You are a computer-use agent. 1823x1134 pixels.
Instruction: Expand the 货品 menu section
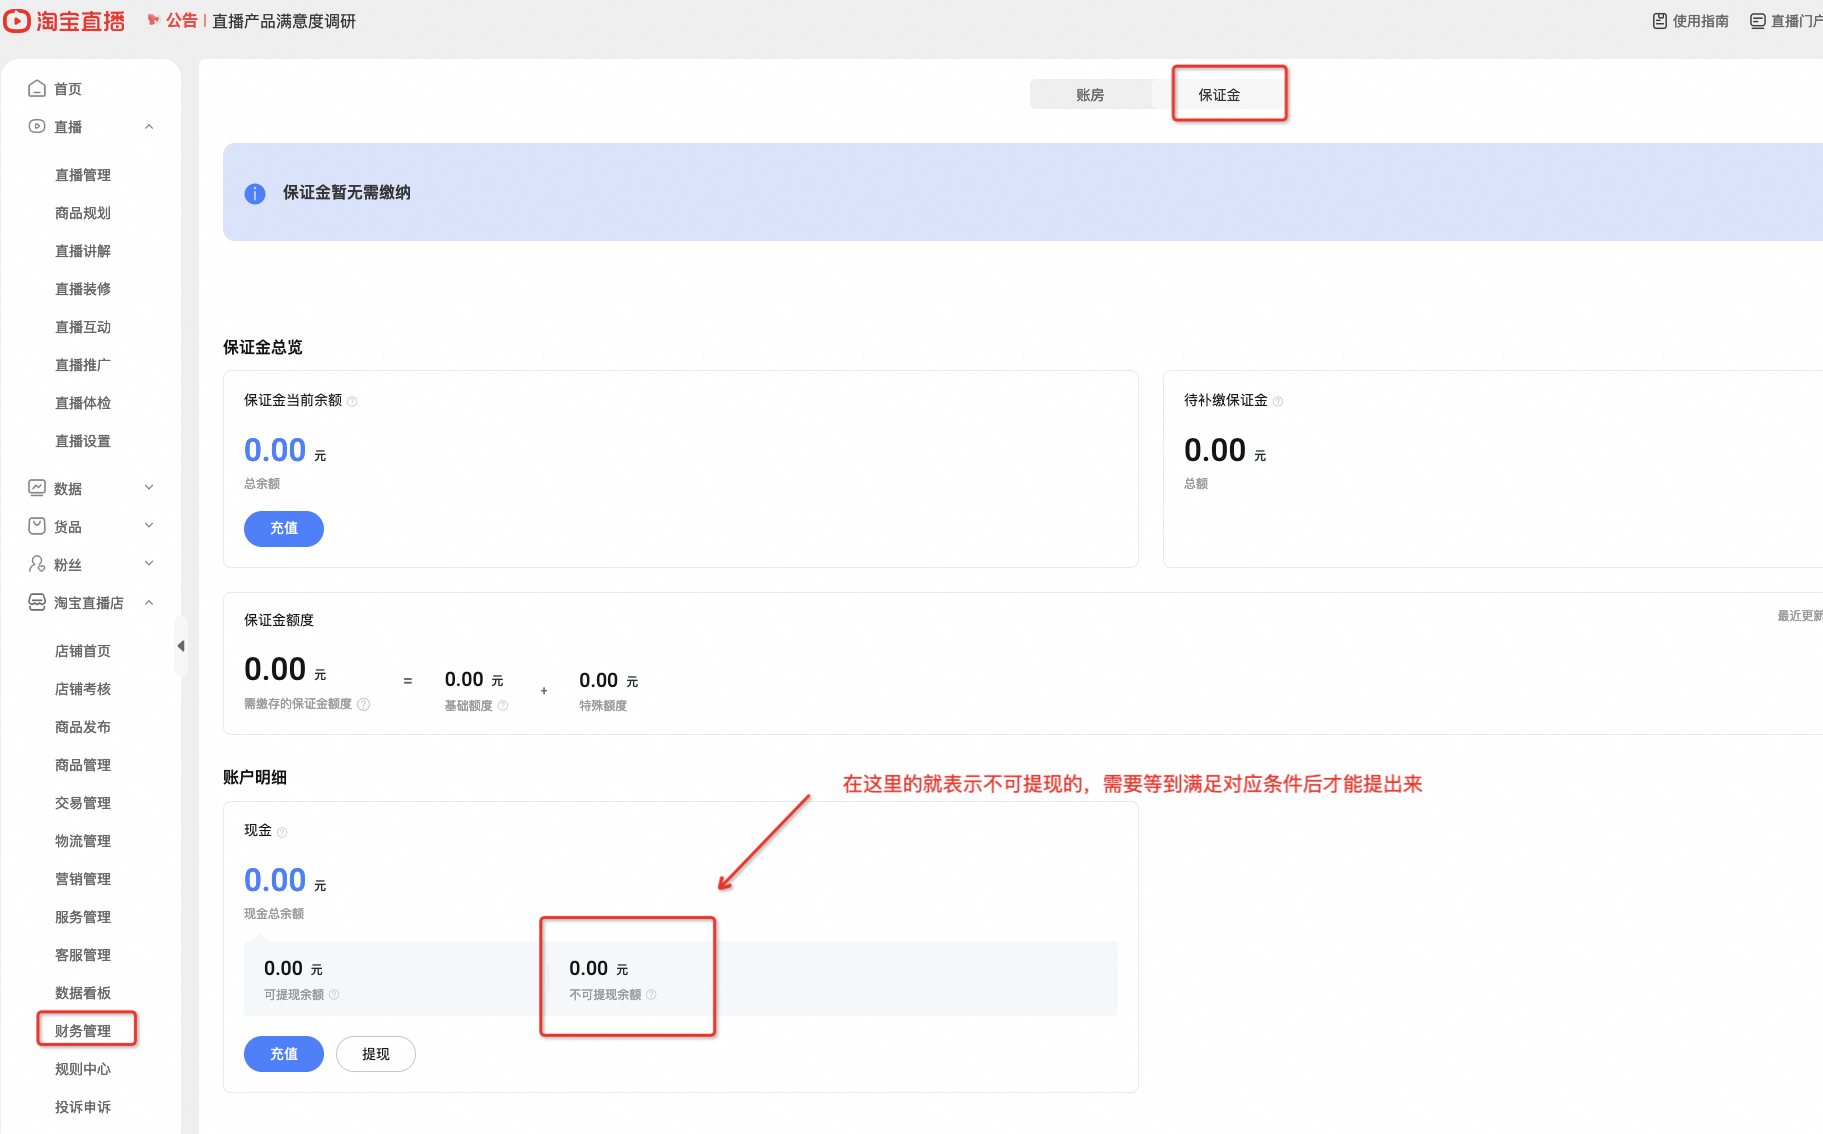[x=149, y=526]
